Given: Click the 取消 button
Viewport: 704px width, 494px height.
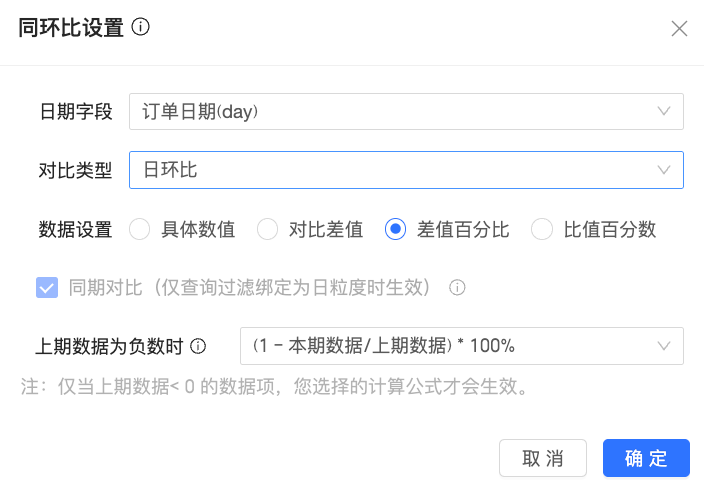Looking at the screenshot, I should [x=543, y=459].
